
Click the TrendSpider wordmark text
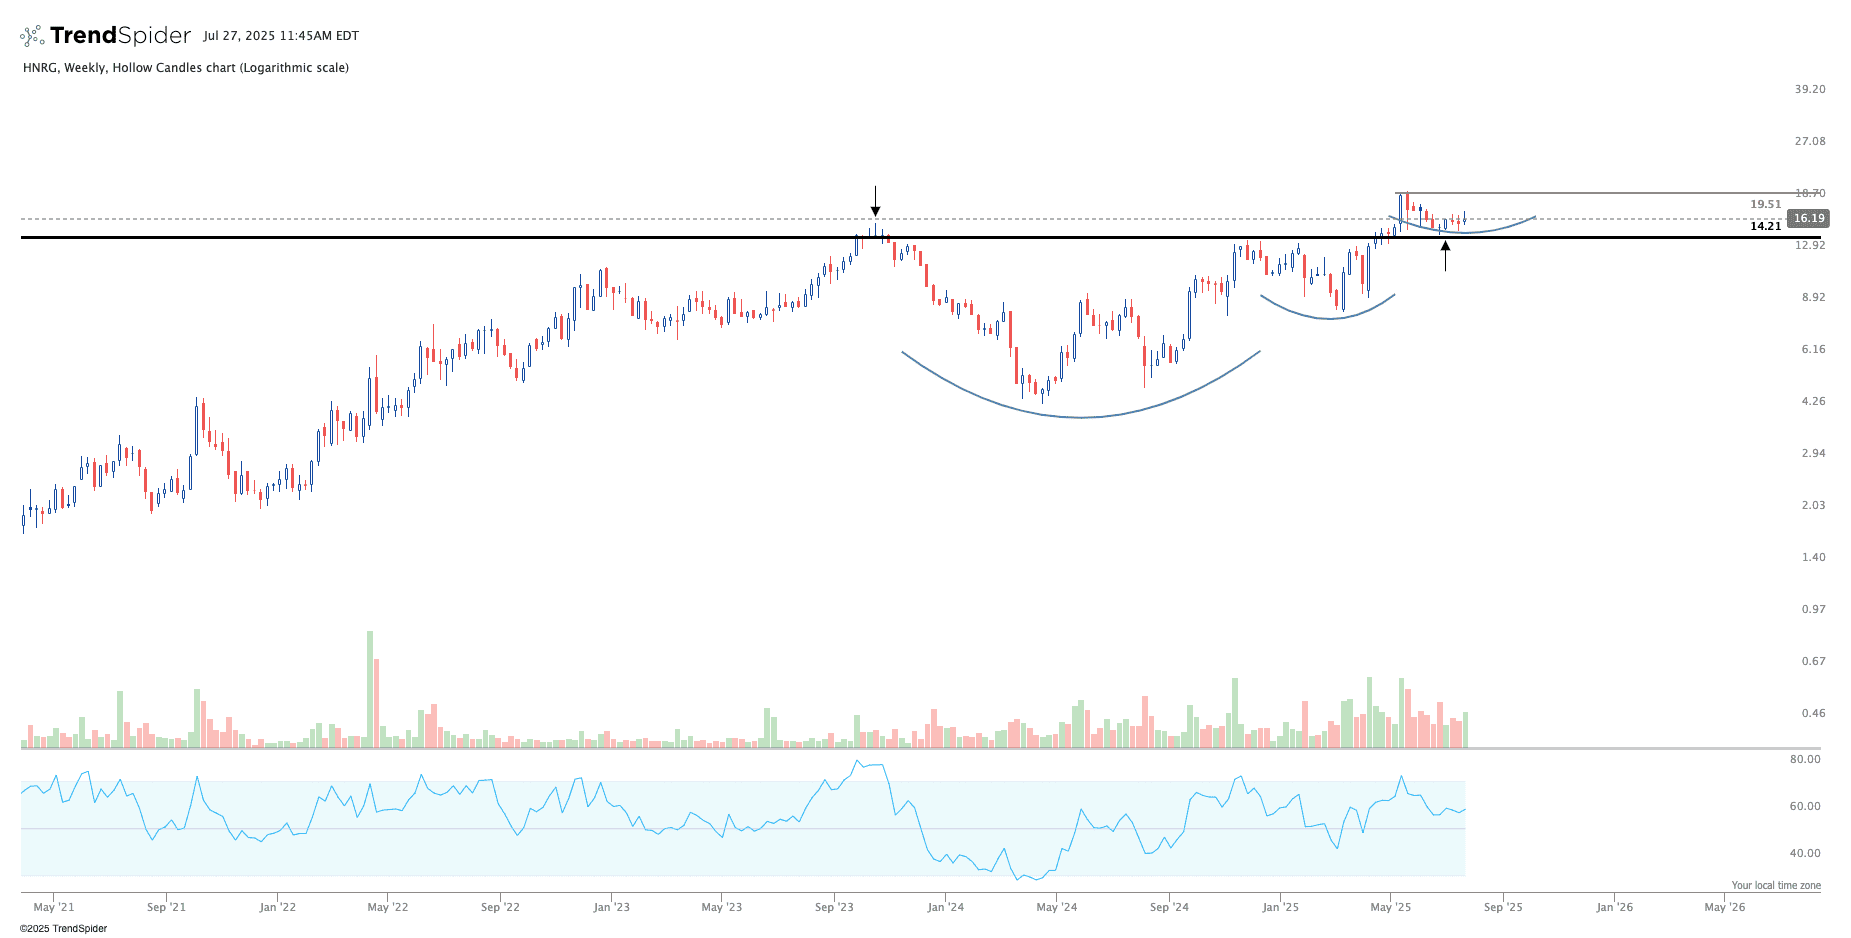[x=120, y=36]
